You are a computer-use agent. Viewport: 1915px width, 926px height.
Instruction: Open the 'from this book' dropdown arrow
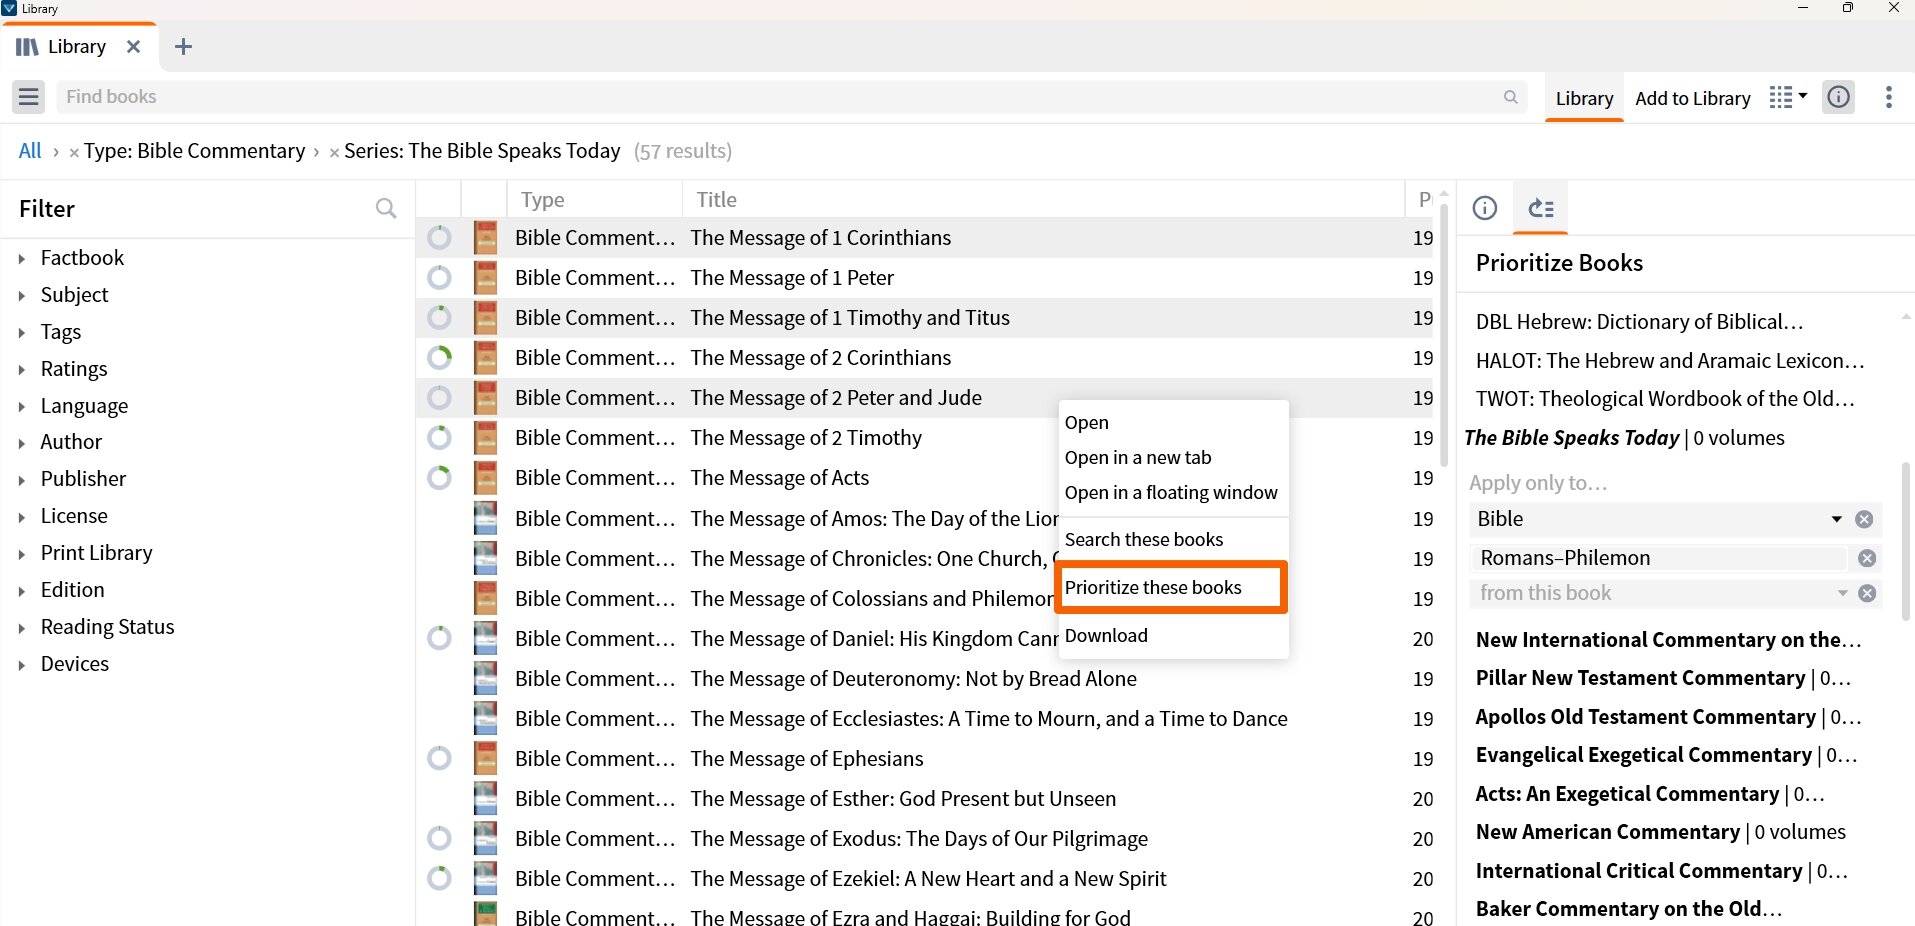pyautogui.click(x=1842, y=593)
